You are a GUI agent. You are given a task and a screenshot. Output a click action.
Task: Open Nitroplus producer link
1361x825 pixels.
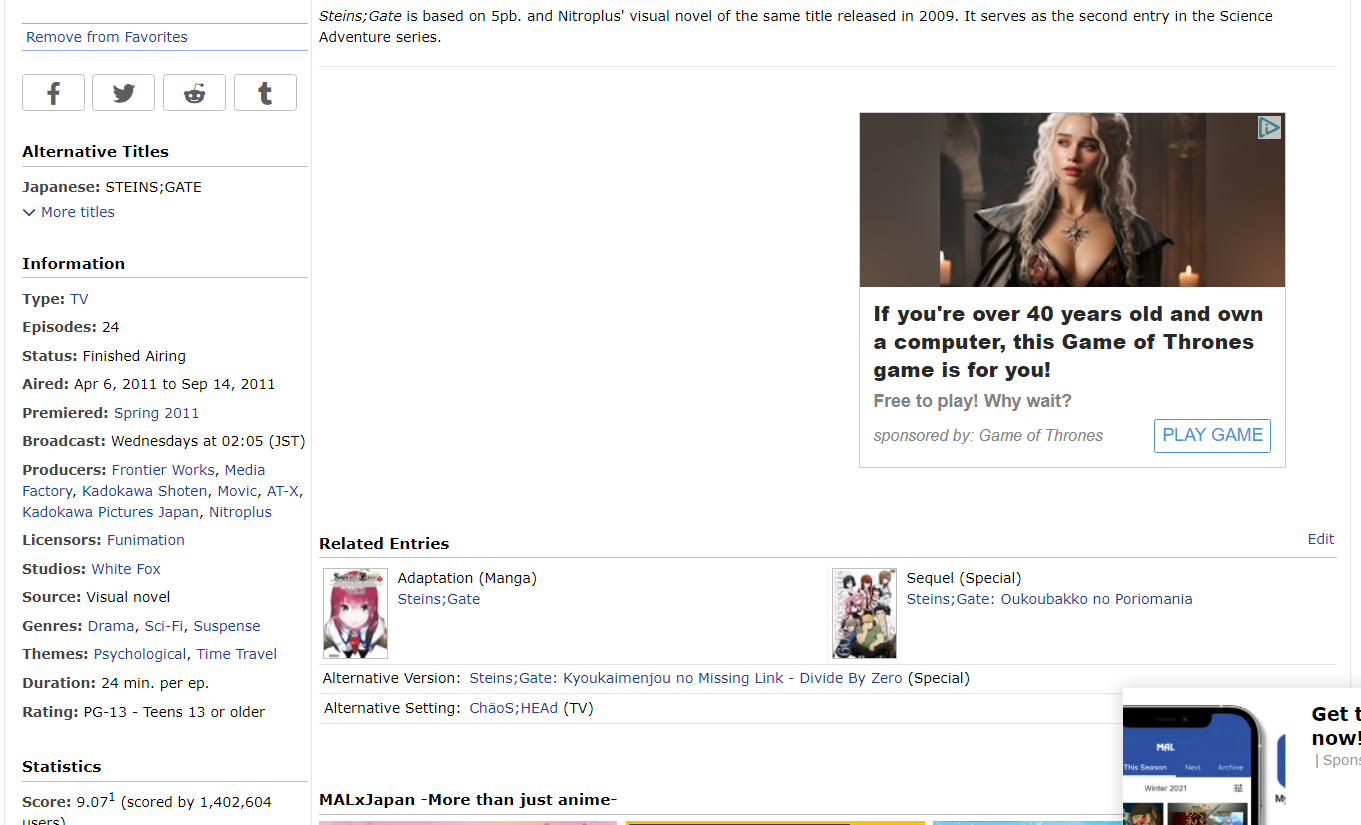click(240, 512)
